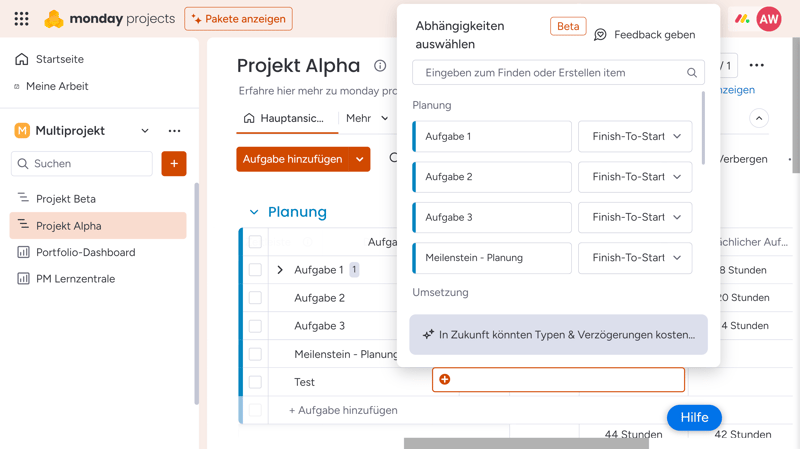Click the red plus icon in Test row
The height and width of the screenshot is (449, 800).
tap(445, 380)
